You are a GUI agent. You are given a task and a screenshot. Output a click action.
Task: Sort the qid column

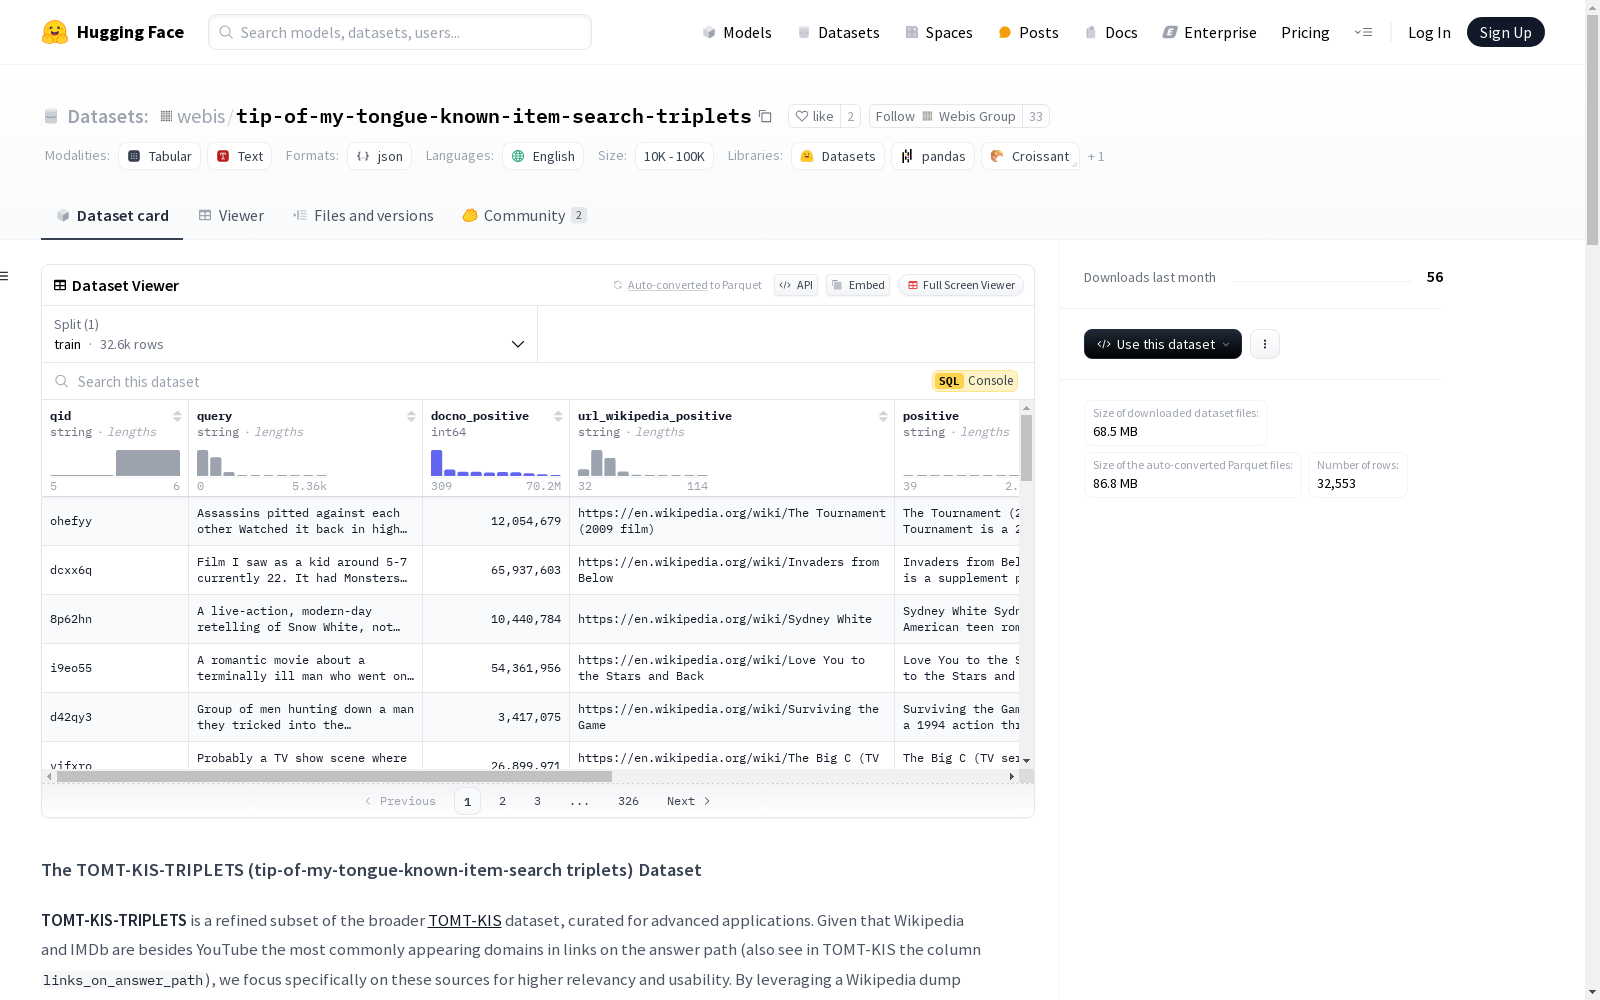point(177,416)
